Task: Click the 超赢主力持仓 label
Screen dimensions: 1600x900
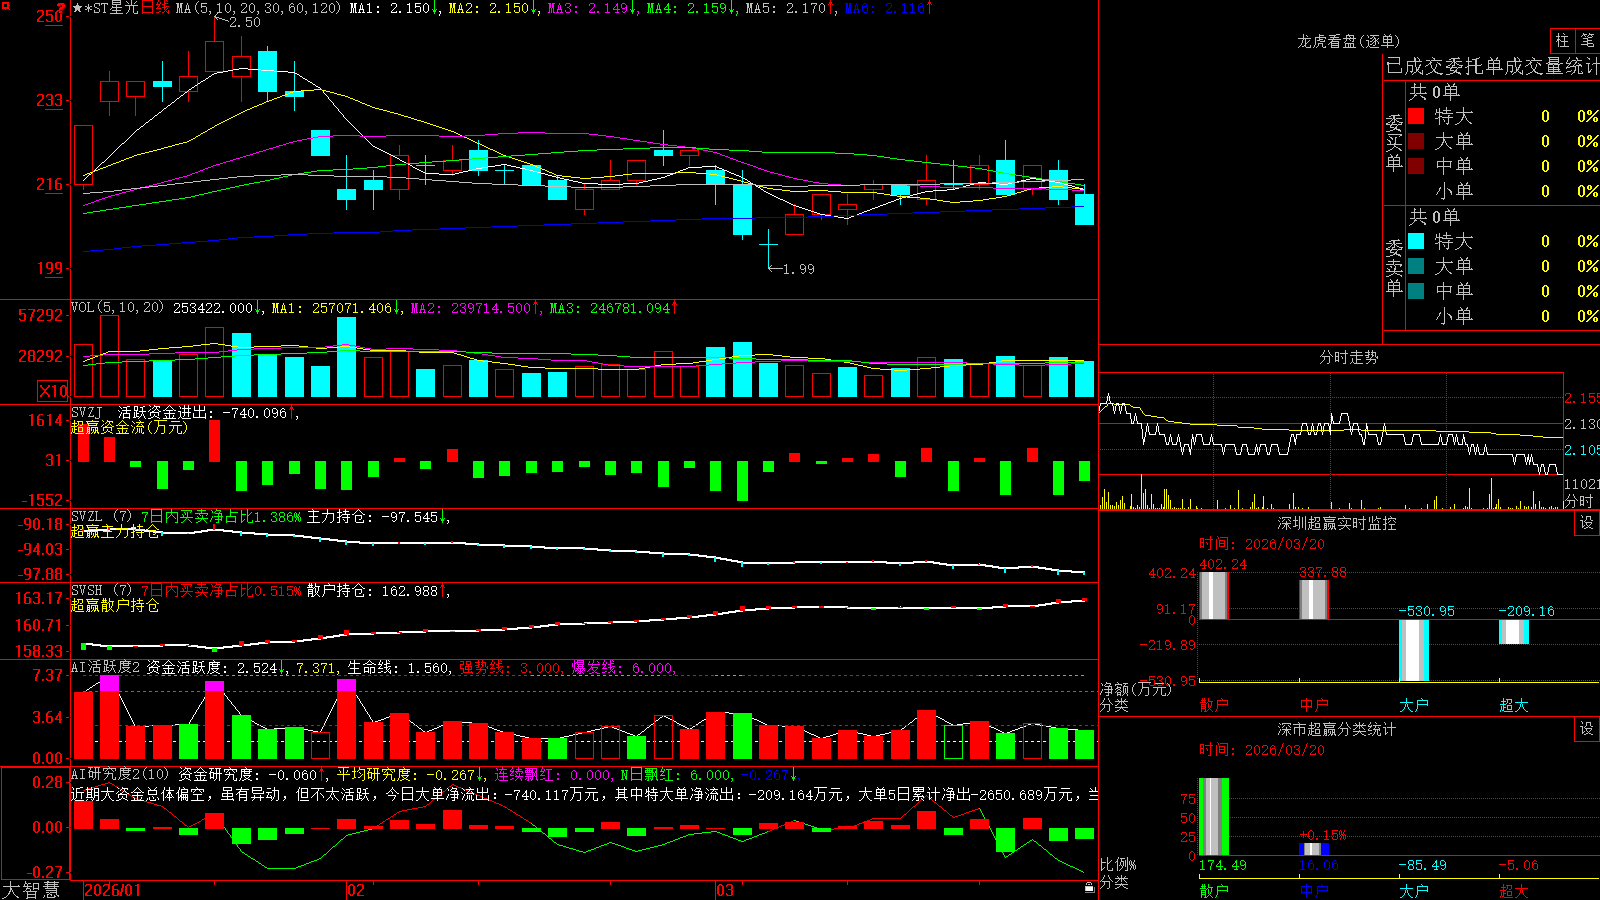Action: pos(115,531)
